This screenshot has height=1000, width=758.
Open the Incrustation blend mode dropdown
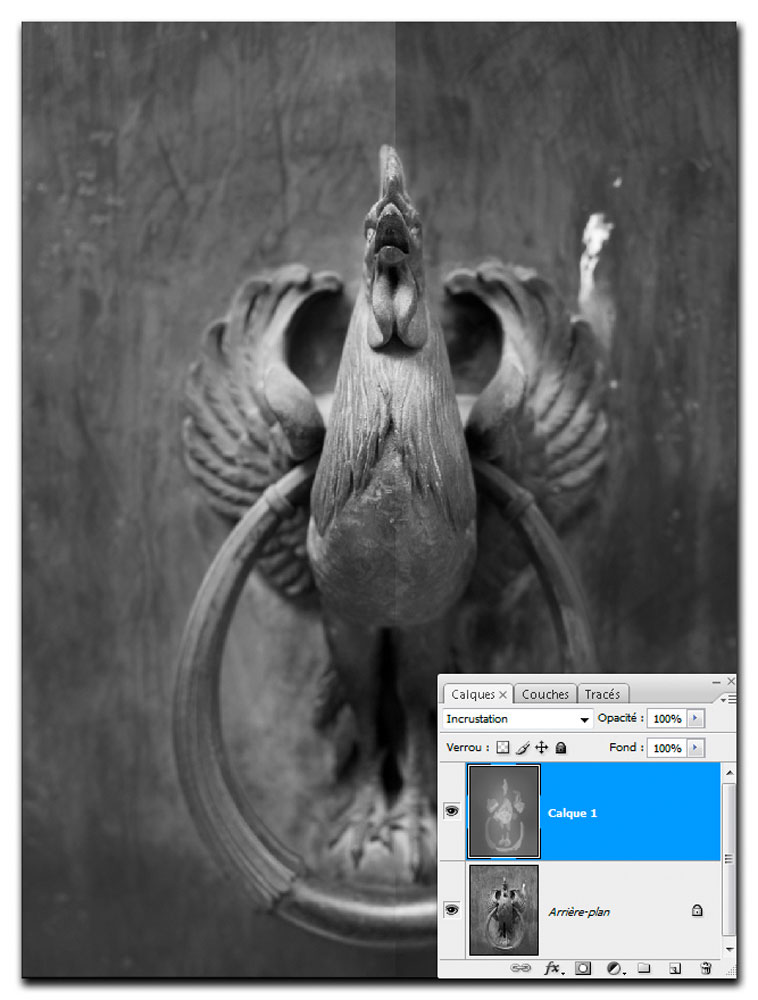coord(517,719)
